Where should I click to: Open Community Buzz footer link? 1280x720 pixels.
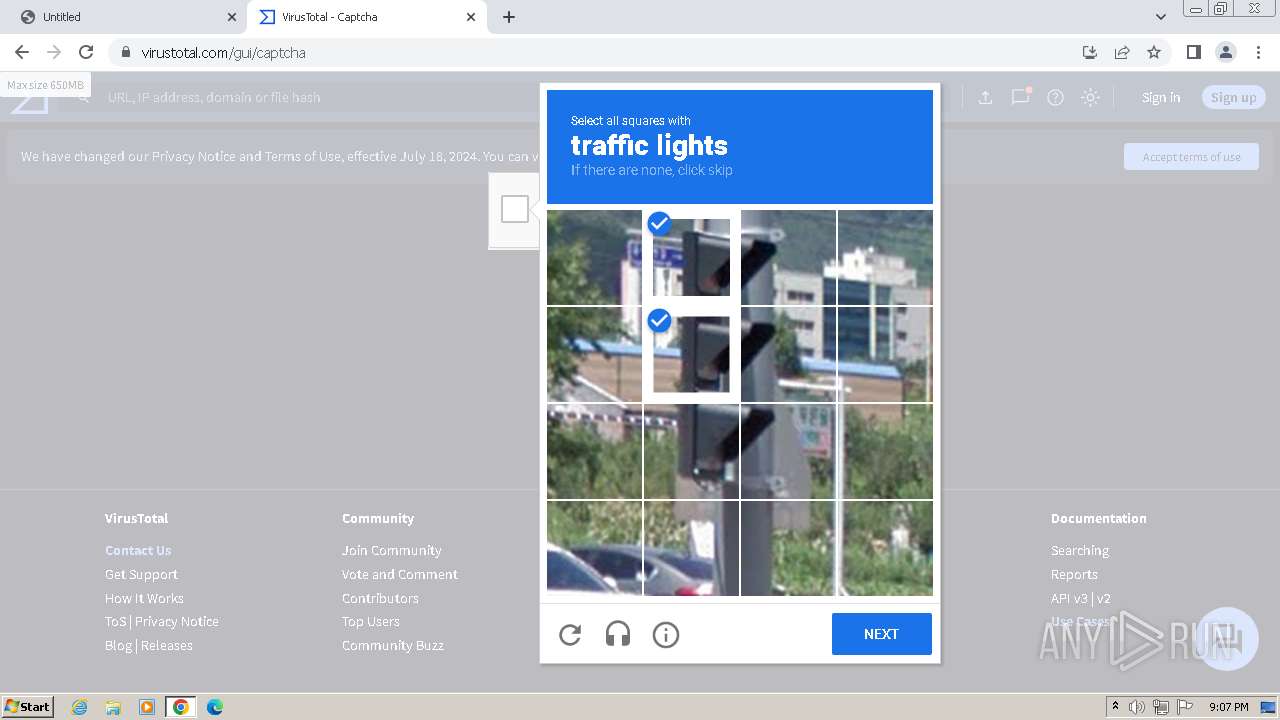(393, 645)
